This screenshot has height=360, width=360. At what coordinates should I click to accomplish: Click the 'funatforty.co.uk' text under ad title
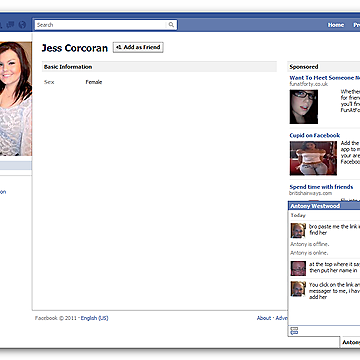pyautogui.click(x=308, y=84)
